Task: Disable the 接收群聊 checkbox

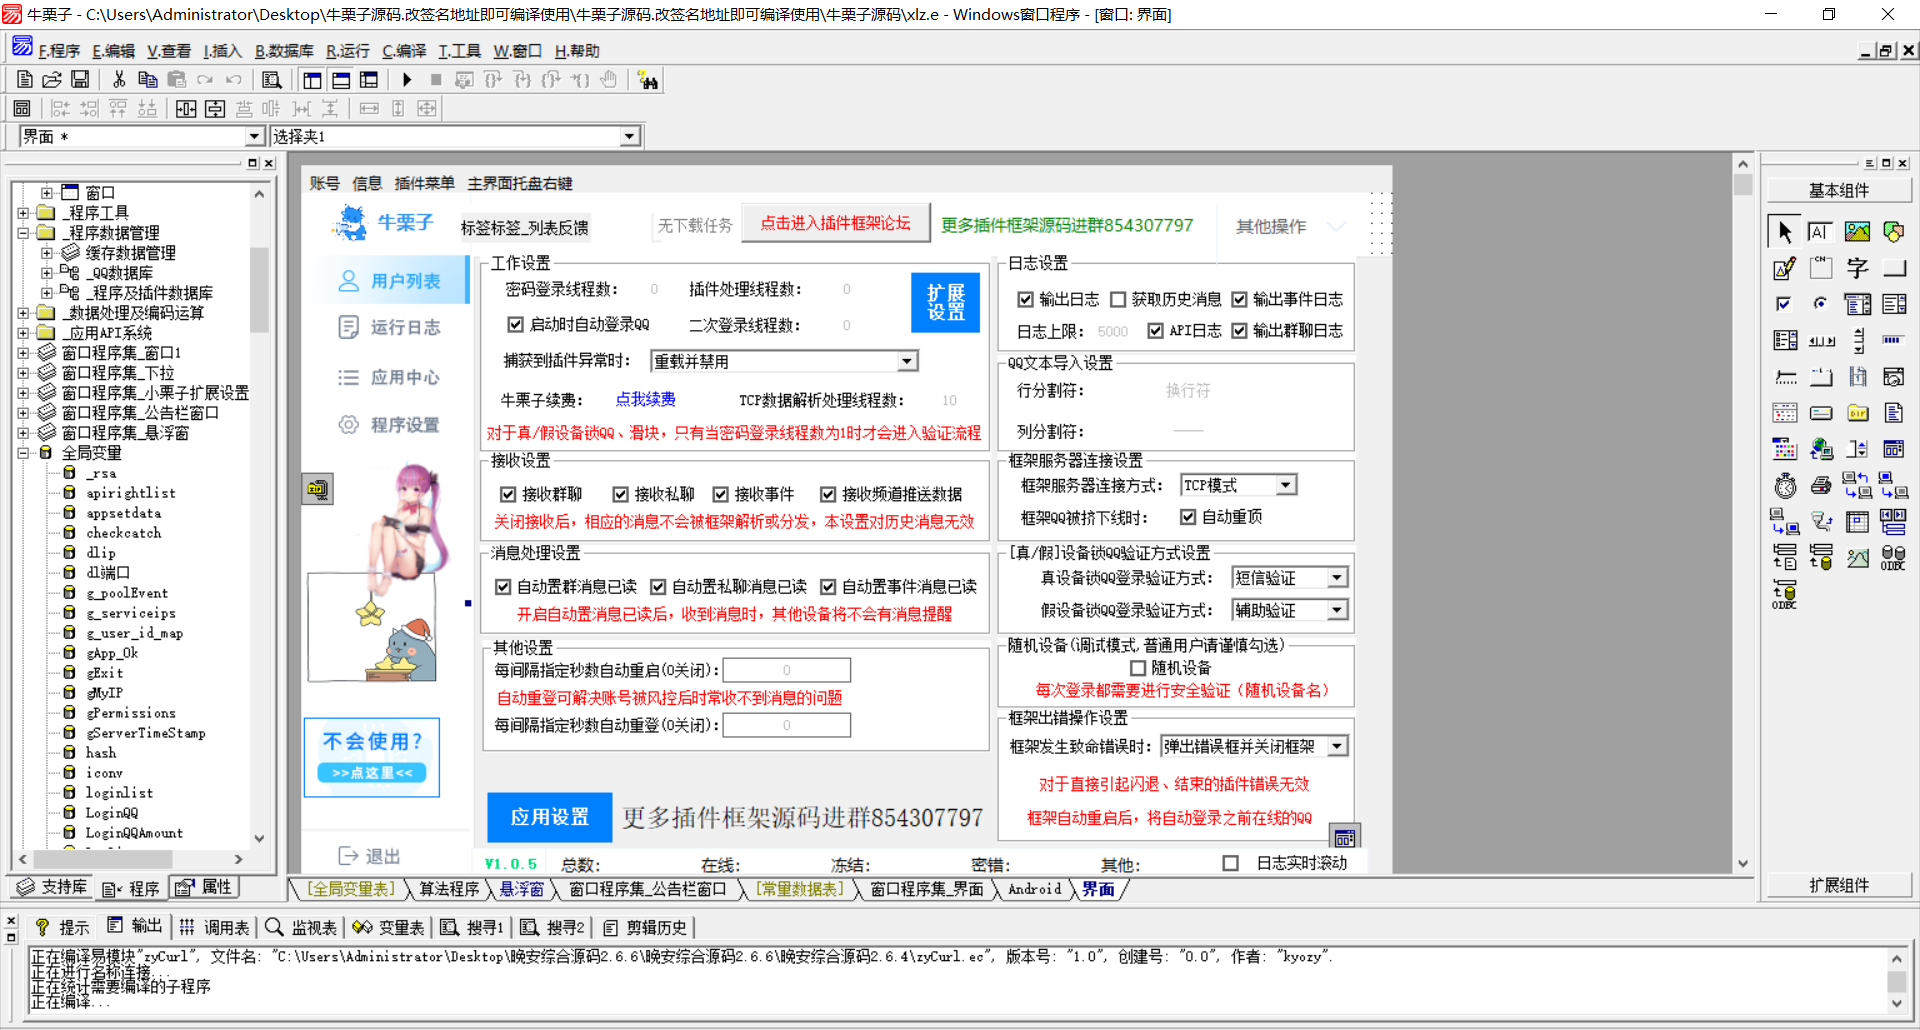Action: pyautogui.click(x=508, y=493)
